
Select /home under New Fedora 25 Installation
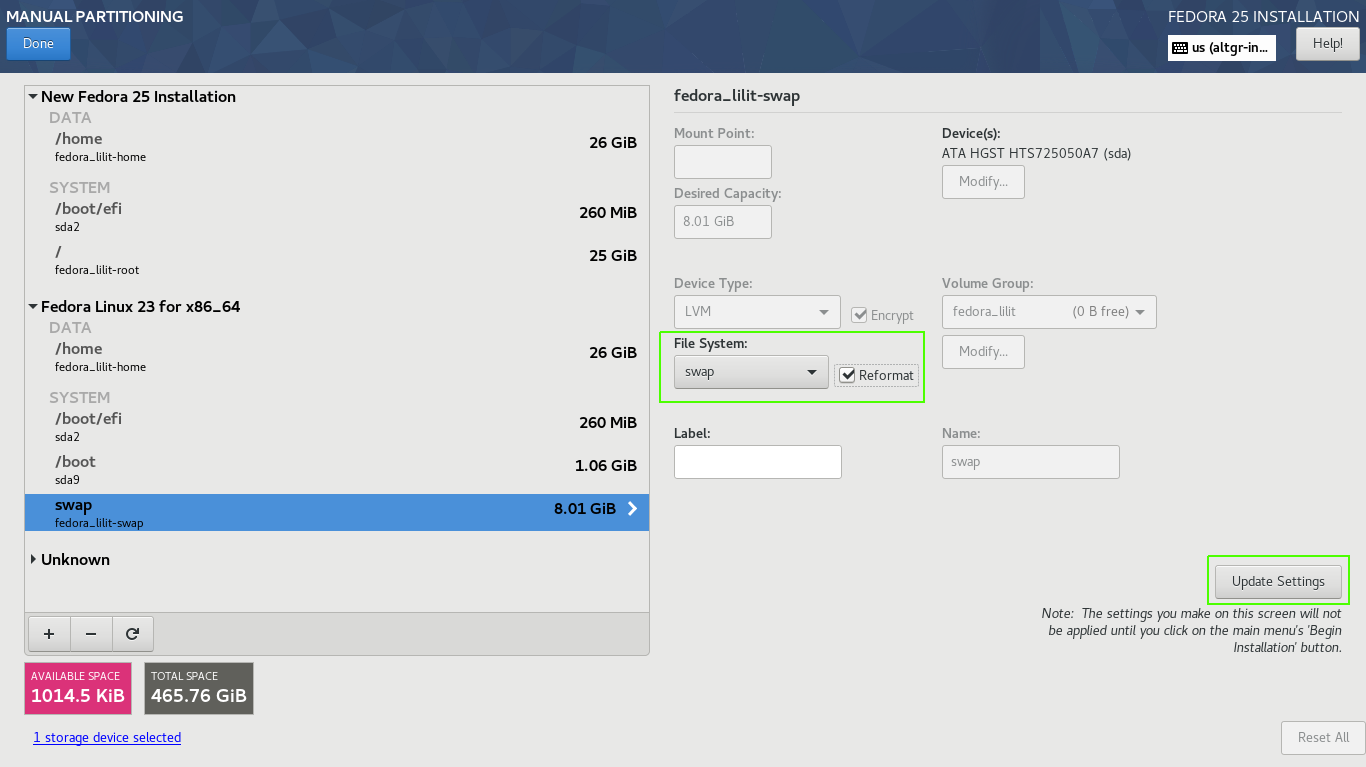(337, 147)
